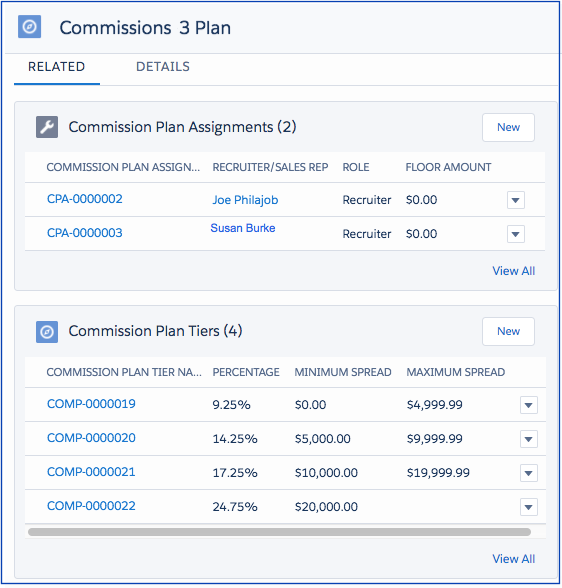Click the Commissions 3 Plan compass icon
This screenshot has width=562, height=588.
pyautogui.click(x=30, y=27)
